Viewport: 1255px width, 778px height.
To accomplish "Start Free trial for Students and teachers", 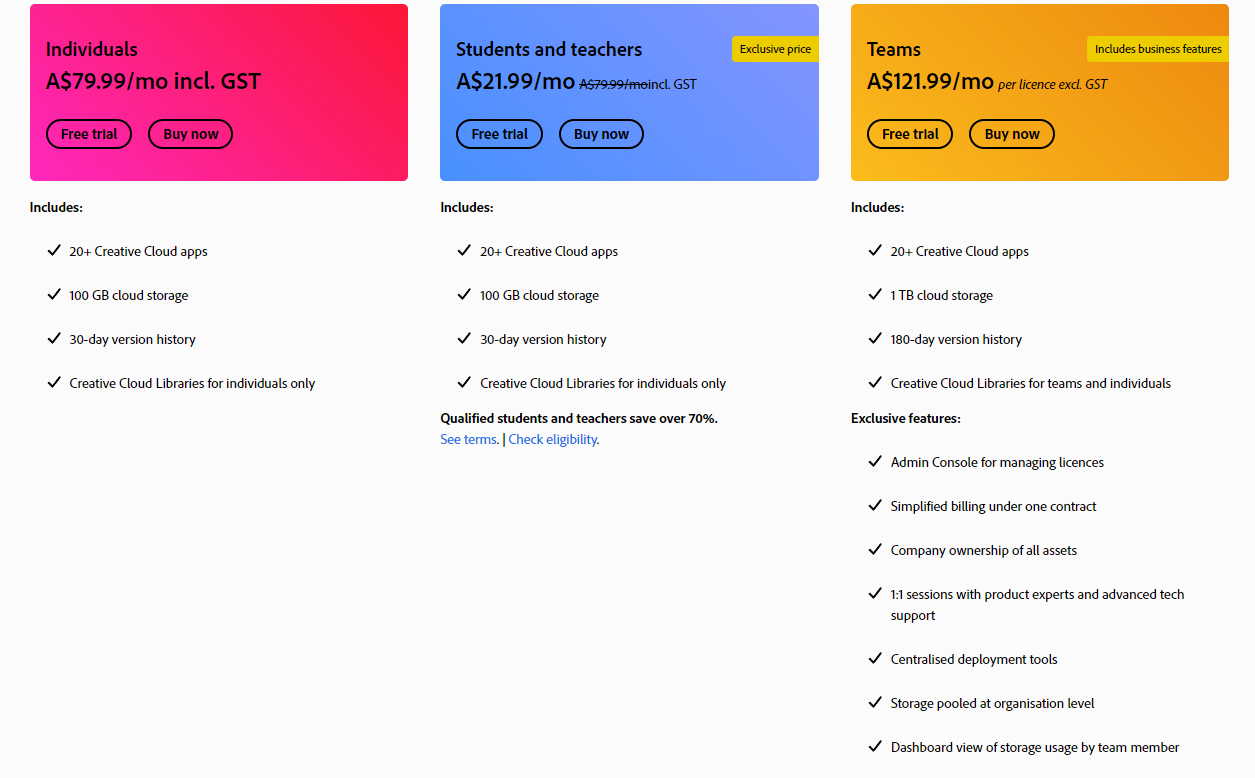I will click(499, 134).
